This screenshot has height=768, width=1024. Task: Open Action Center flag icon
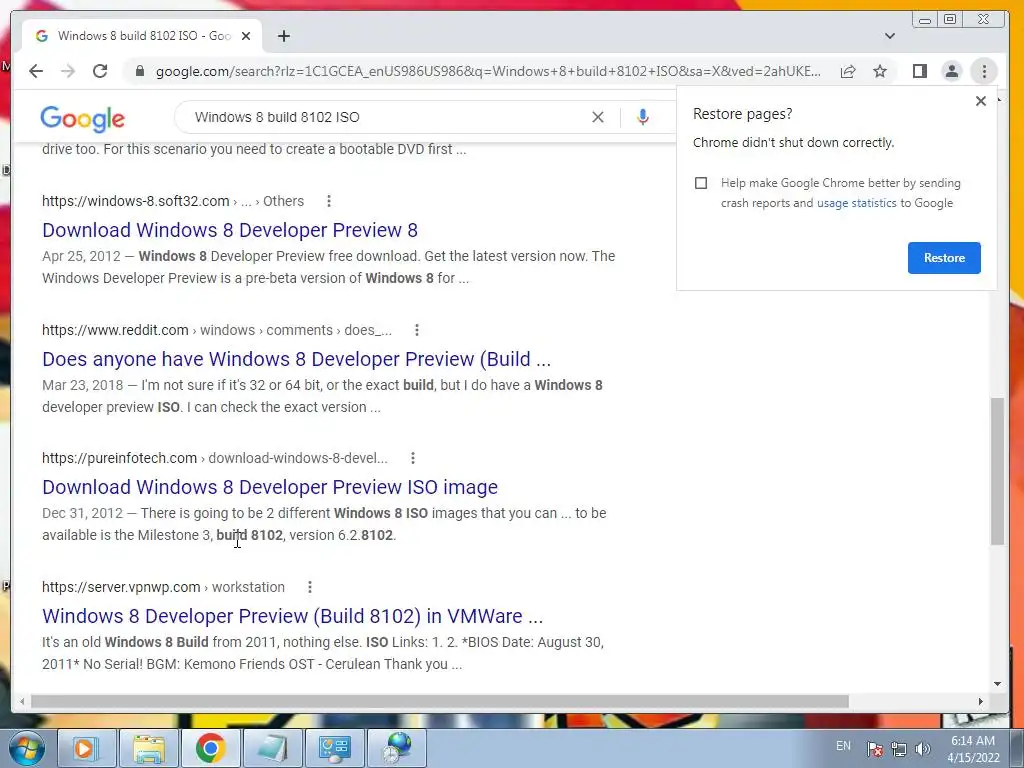875,749
